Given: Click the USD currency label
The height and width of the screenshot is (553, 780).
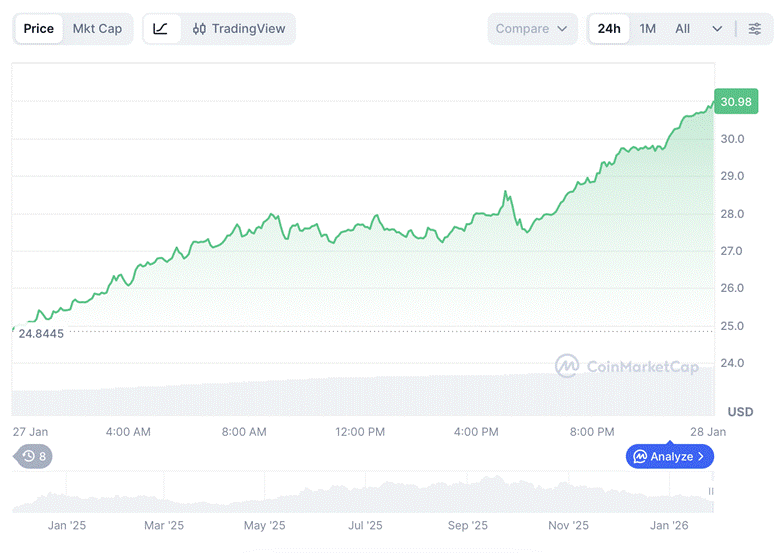Looking at the screenshot, I should coord(740,412).
